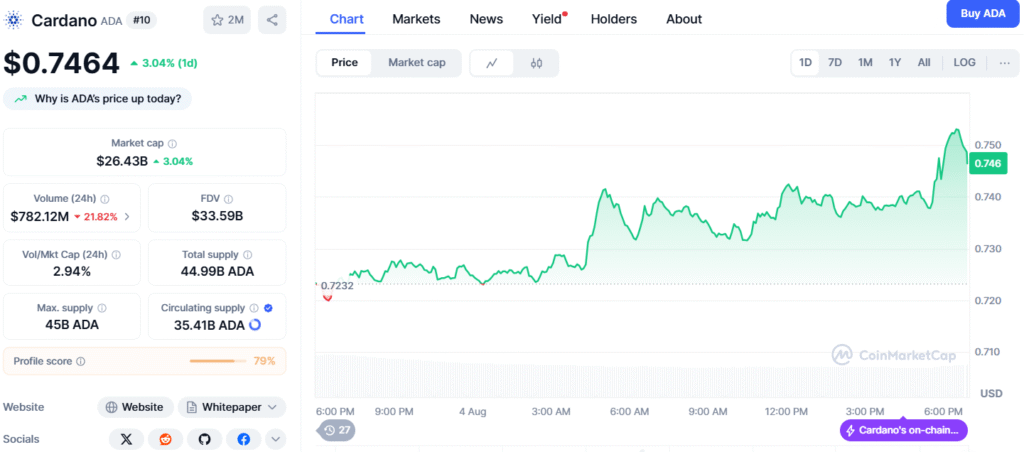Screen dimensions: 1024x452
Task: Switch to candlestick chart view icon
Action: coord(537,63)
